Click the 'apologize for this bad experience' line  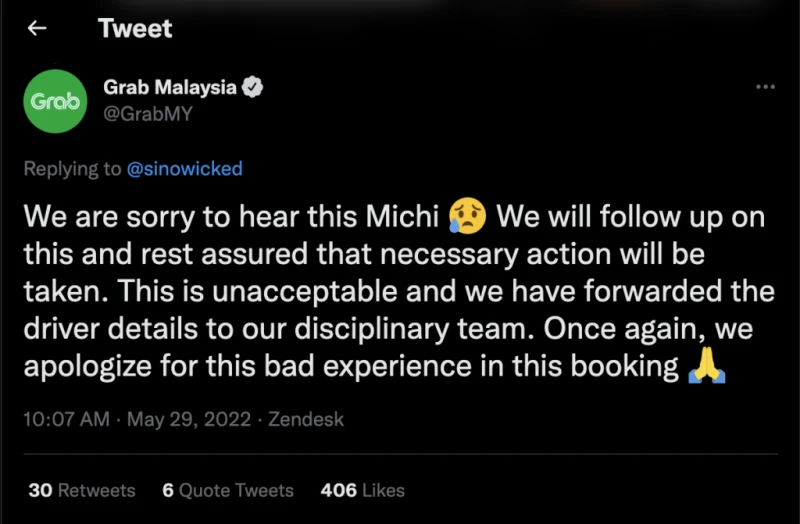(x=350, y=366)
